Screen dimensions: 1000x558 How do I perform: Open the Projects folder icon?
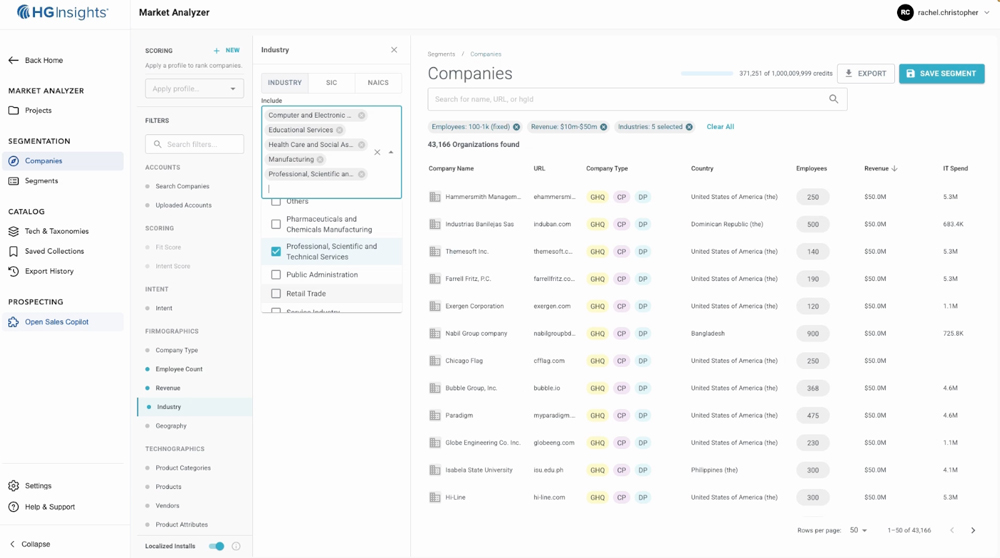coord(13,110)
